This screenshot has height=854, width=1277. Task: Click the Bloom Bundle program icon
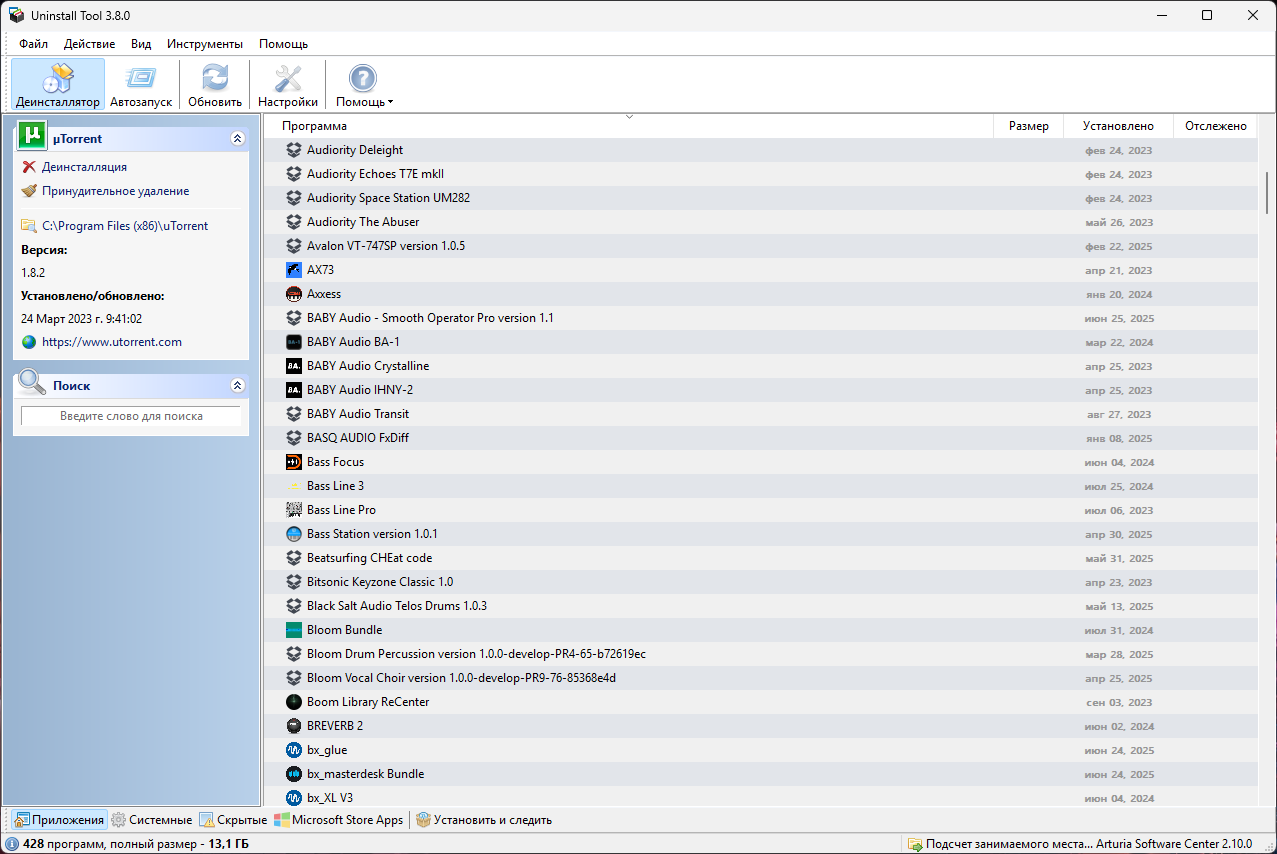[294, 630]
